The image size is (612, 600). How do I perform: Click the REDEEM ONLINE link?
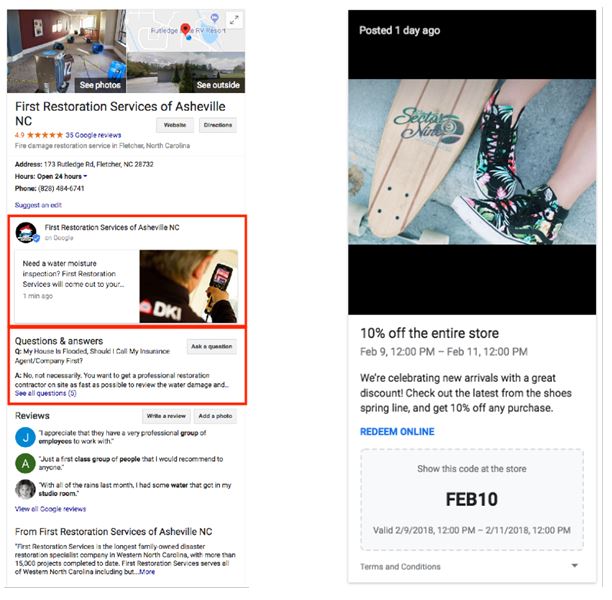point(397,432)
